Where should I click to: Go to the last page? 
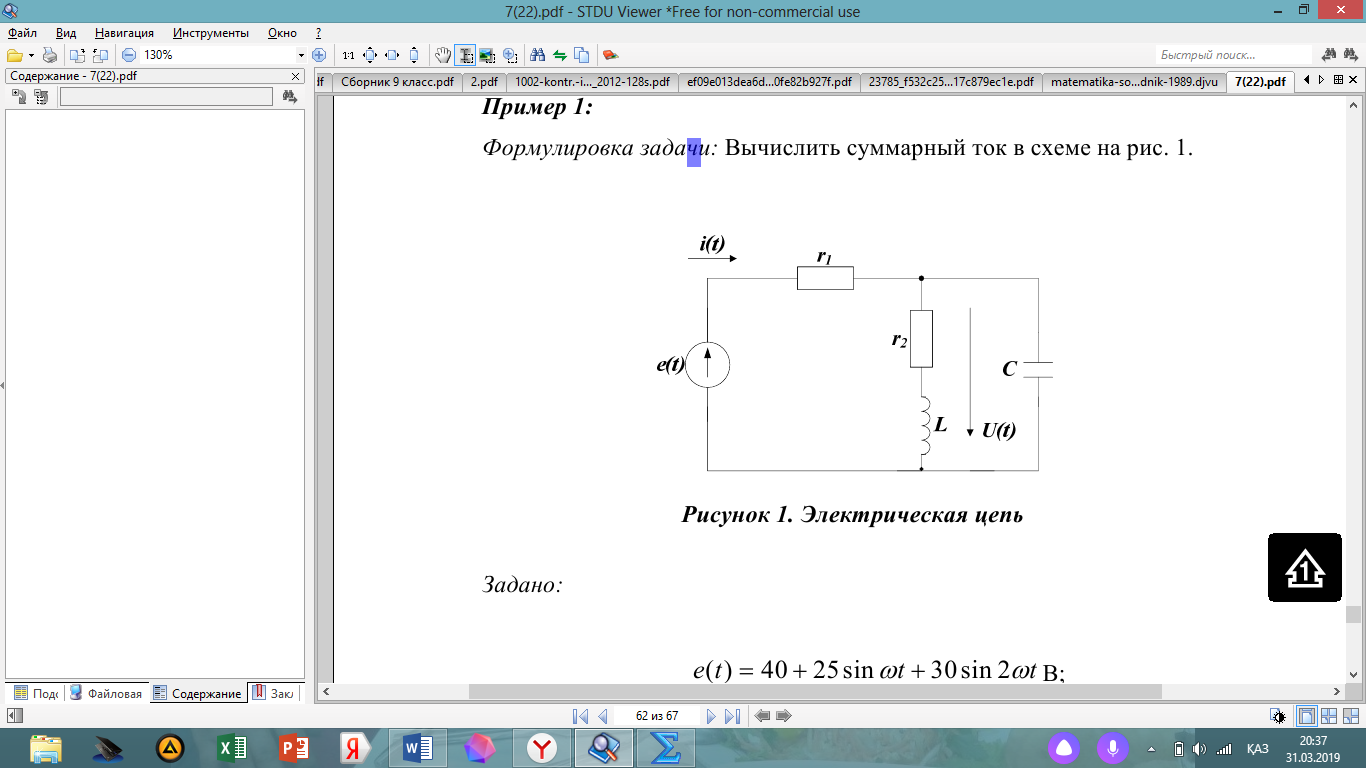732,716
